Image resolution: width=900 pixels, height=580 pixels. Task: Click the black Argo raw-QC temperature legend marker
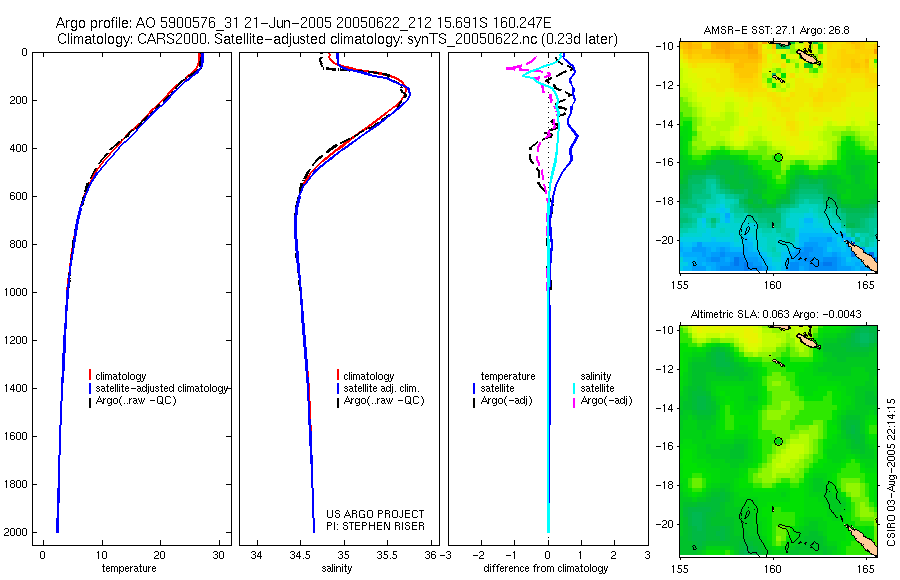point(90,401)
